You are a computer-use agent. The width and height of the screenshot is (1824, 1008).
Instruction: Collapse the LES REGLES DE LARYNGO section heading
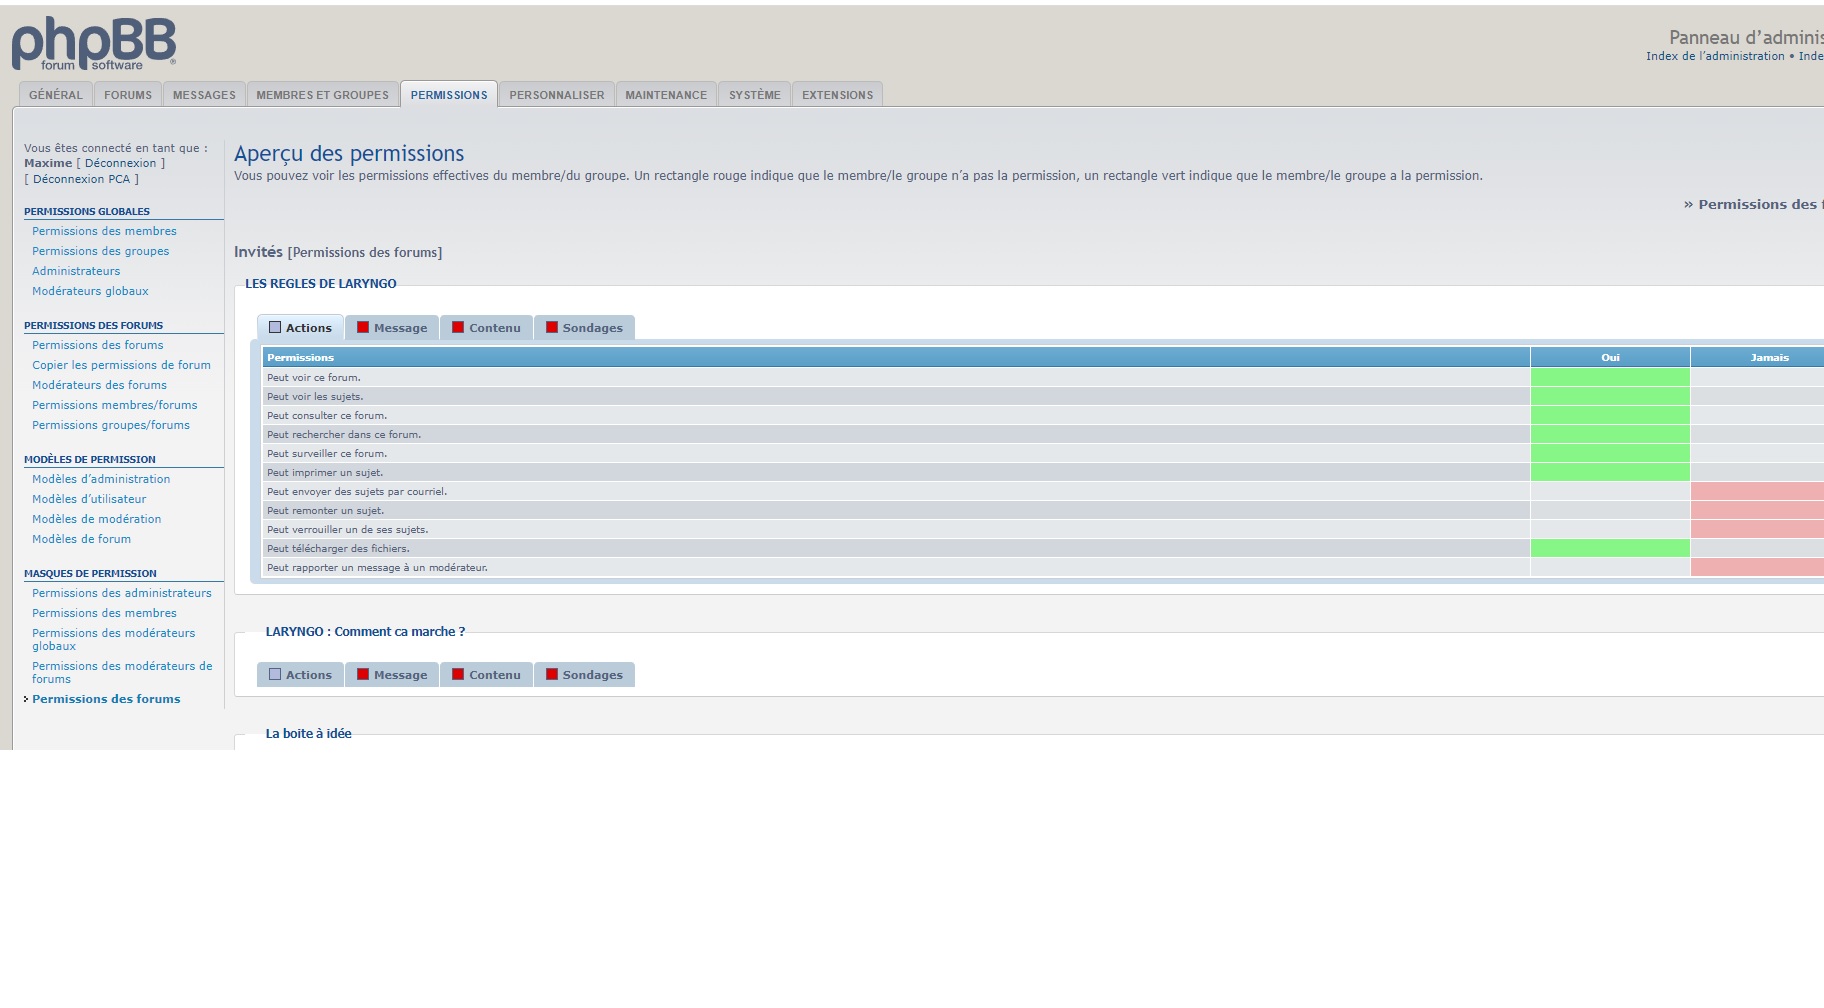(320, 284)
